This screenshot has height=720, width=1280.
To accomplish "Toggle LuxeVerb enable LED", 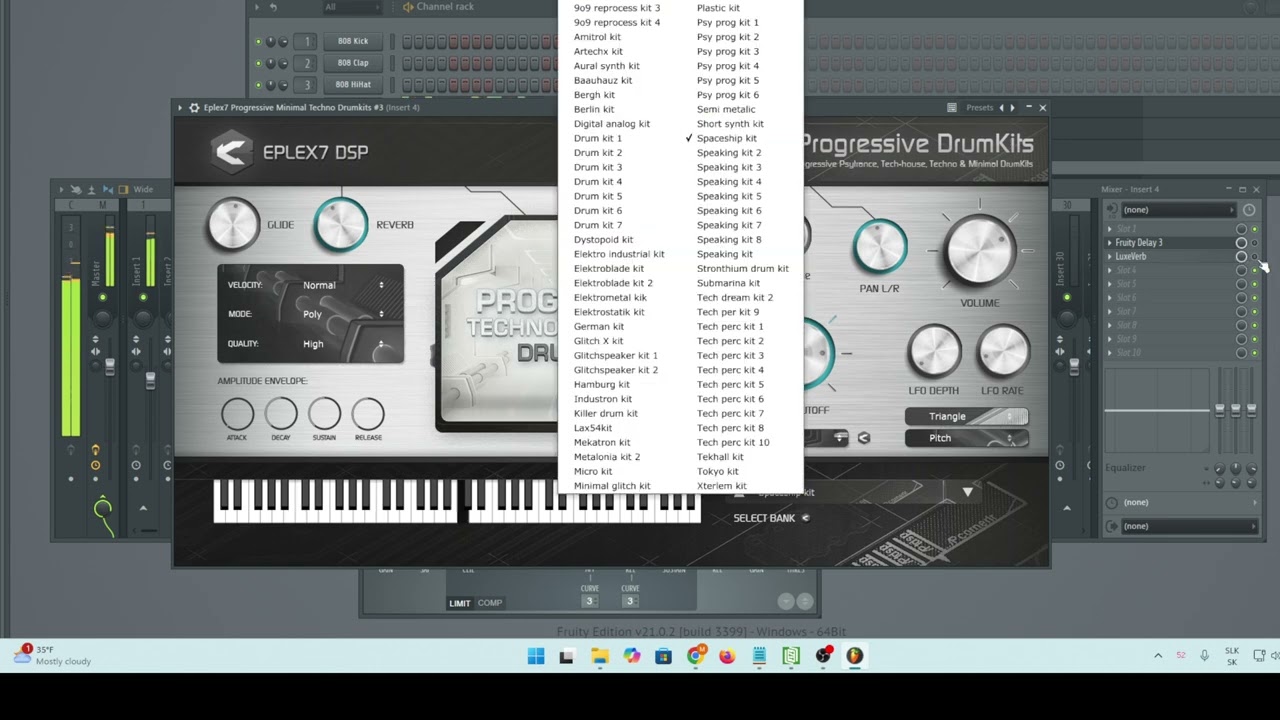I will (1255, 257).
